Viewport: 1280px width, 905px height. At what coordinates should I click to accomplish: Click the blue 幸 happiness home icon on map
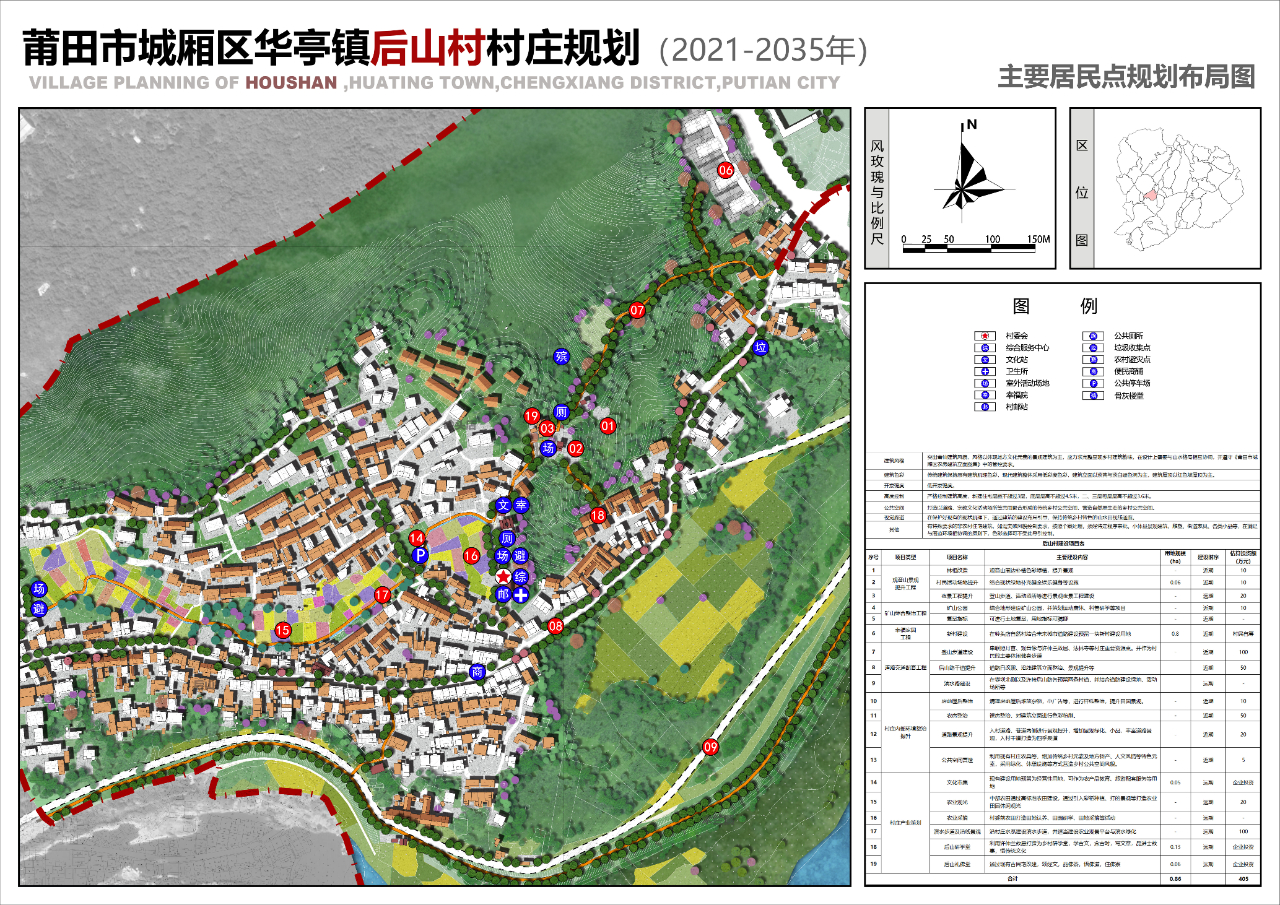(521, 506)
